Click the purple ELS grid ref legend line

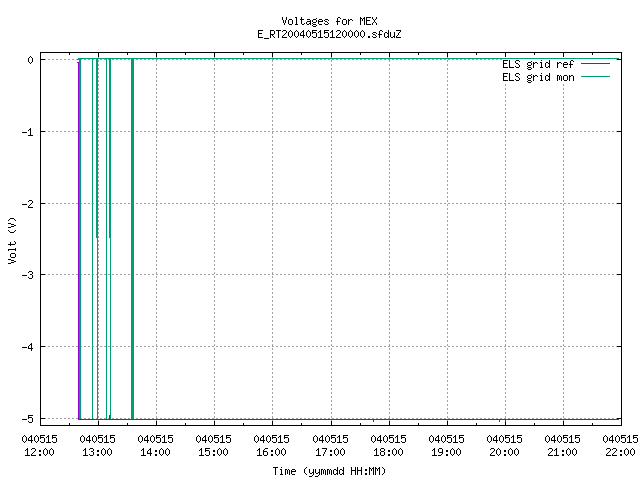pos(595,64)
